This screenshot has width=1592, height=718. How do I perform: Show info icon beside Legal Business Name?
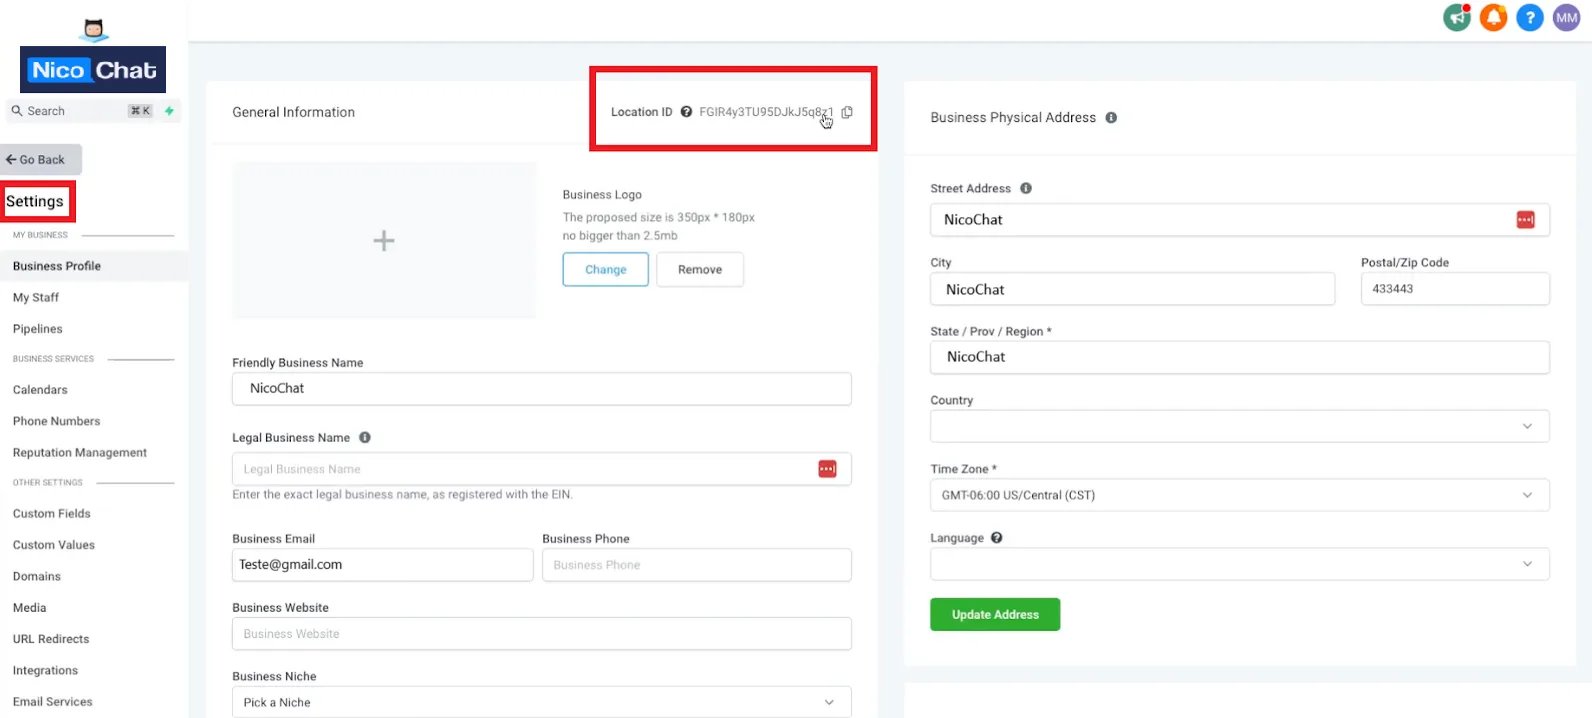click(365, 437)
